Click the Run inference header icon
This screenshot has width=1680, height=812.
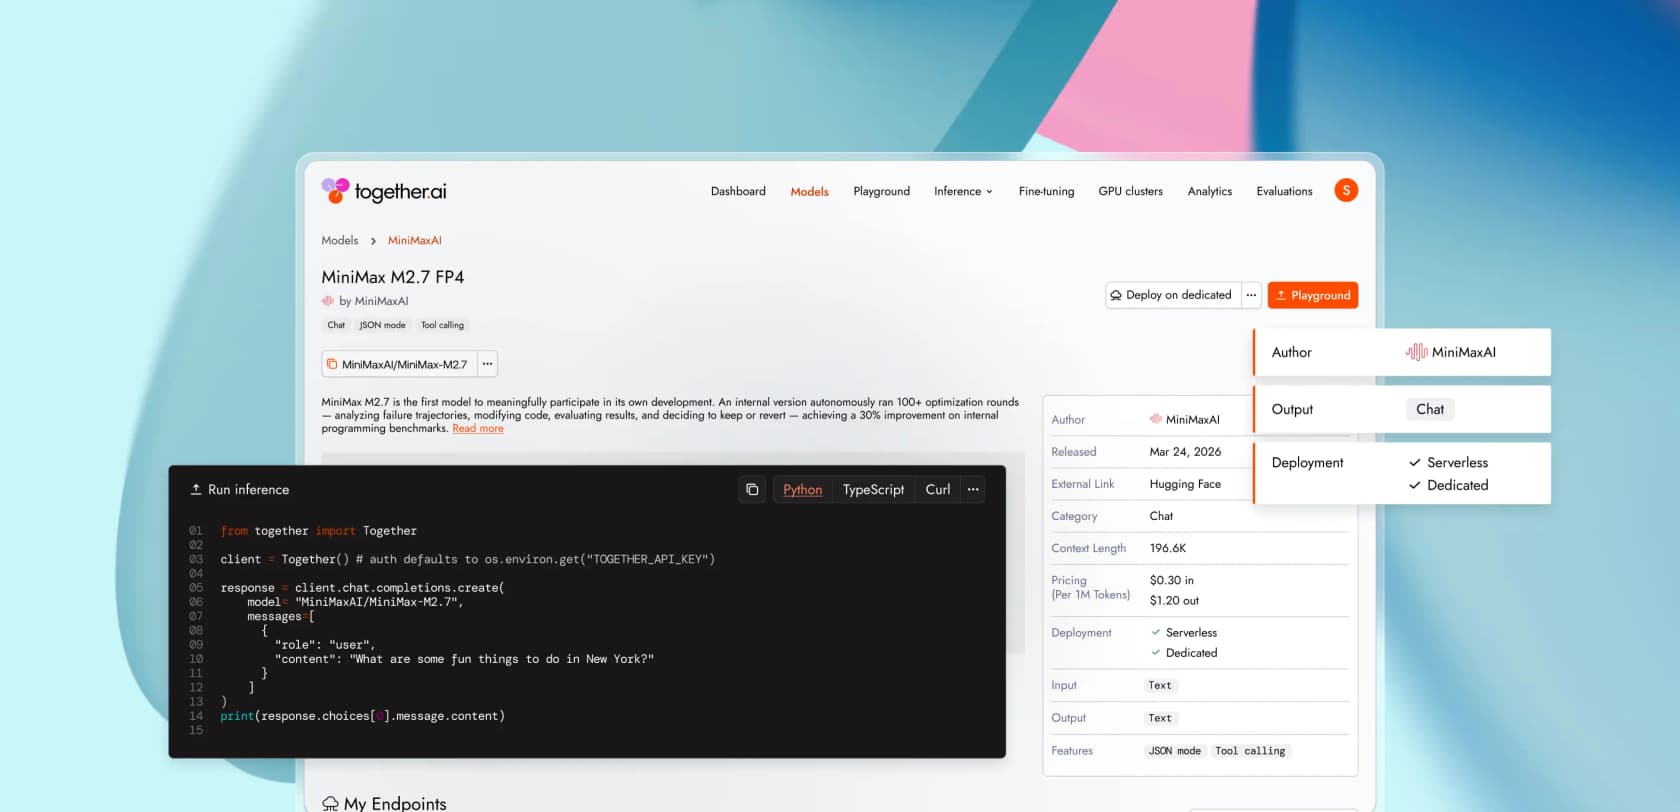coord(196,489)
